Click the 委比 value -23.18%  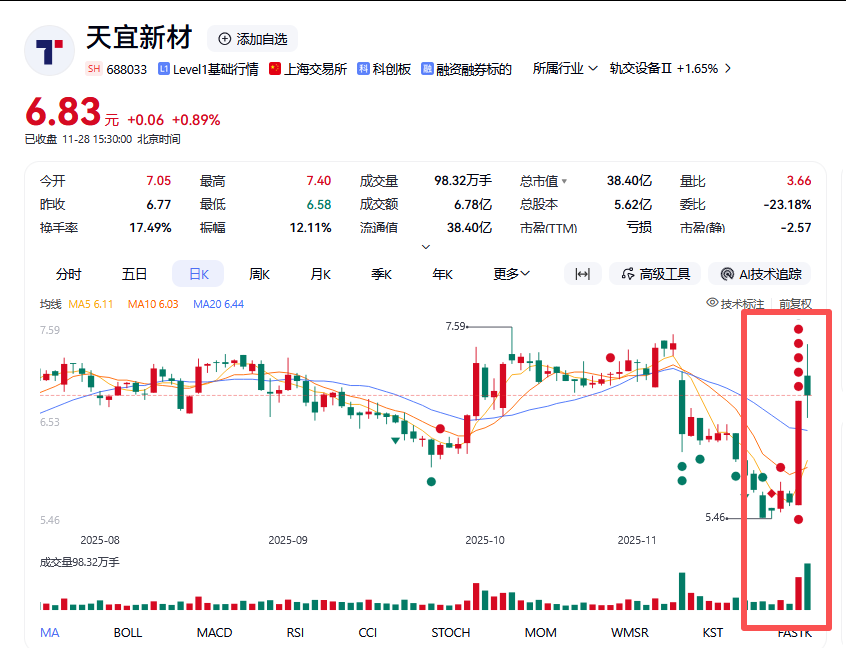pos(787,204)
